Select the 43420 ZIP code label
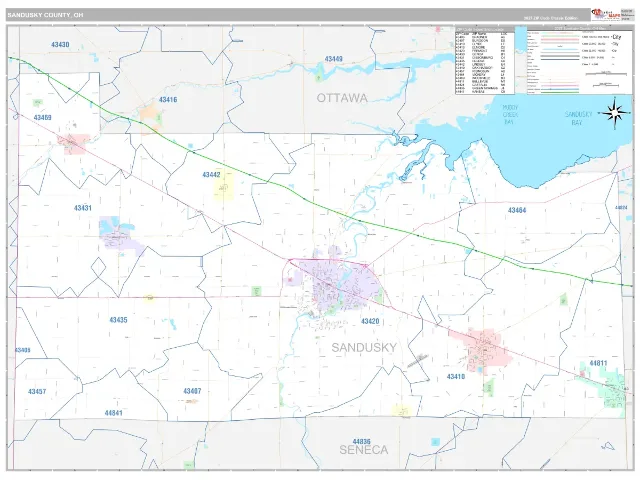This screenshot has height=480, width=640. coord(370,322)
